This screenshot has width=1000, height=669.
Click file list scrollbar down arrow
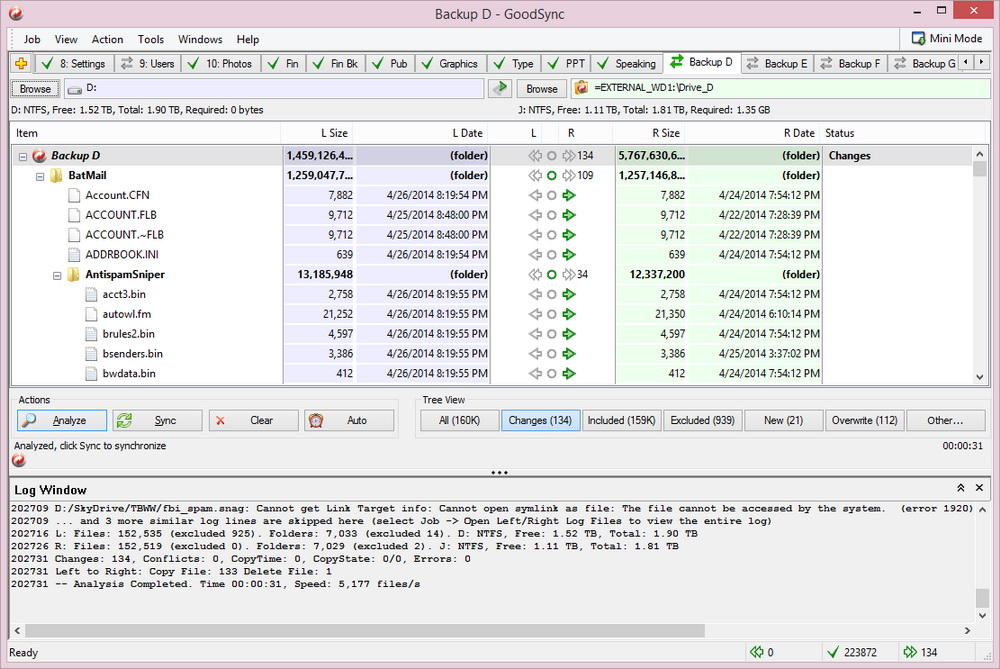980,377
